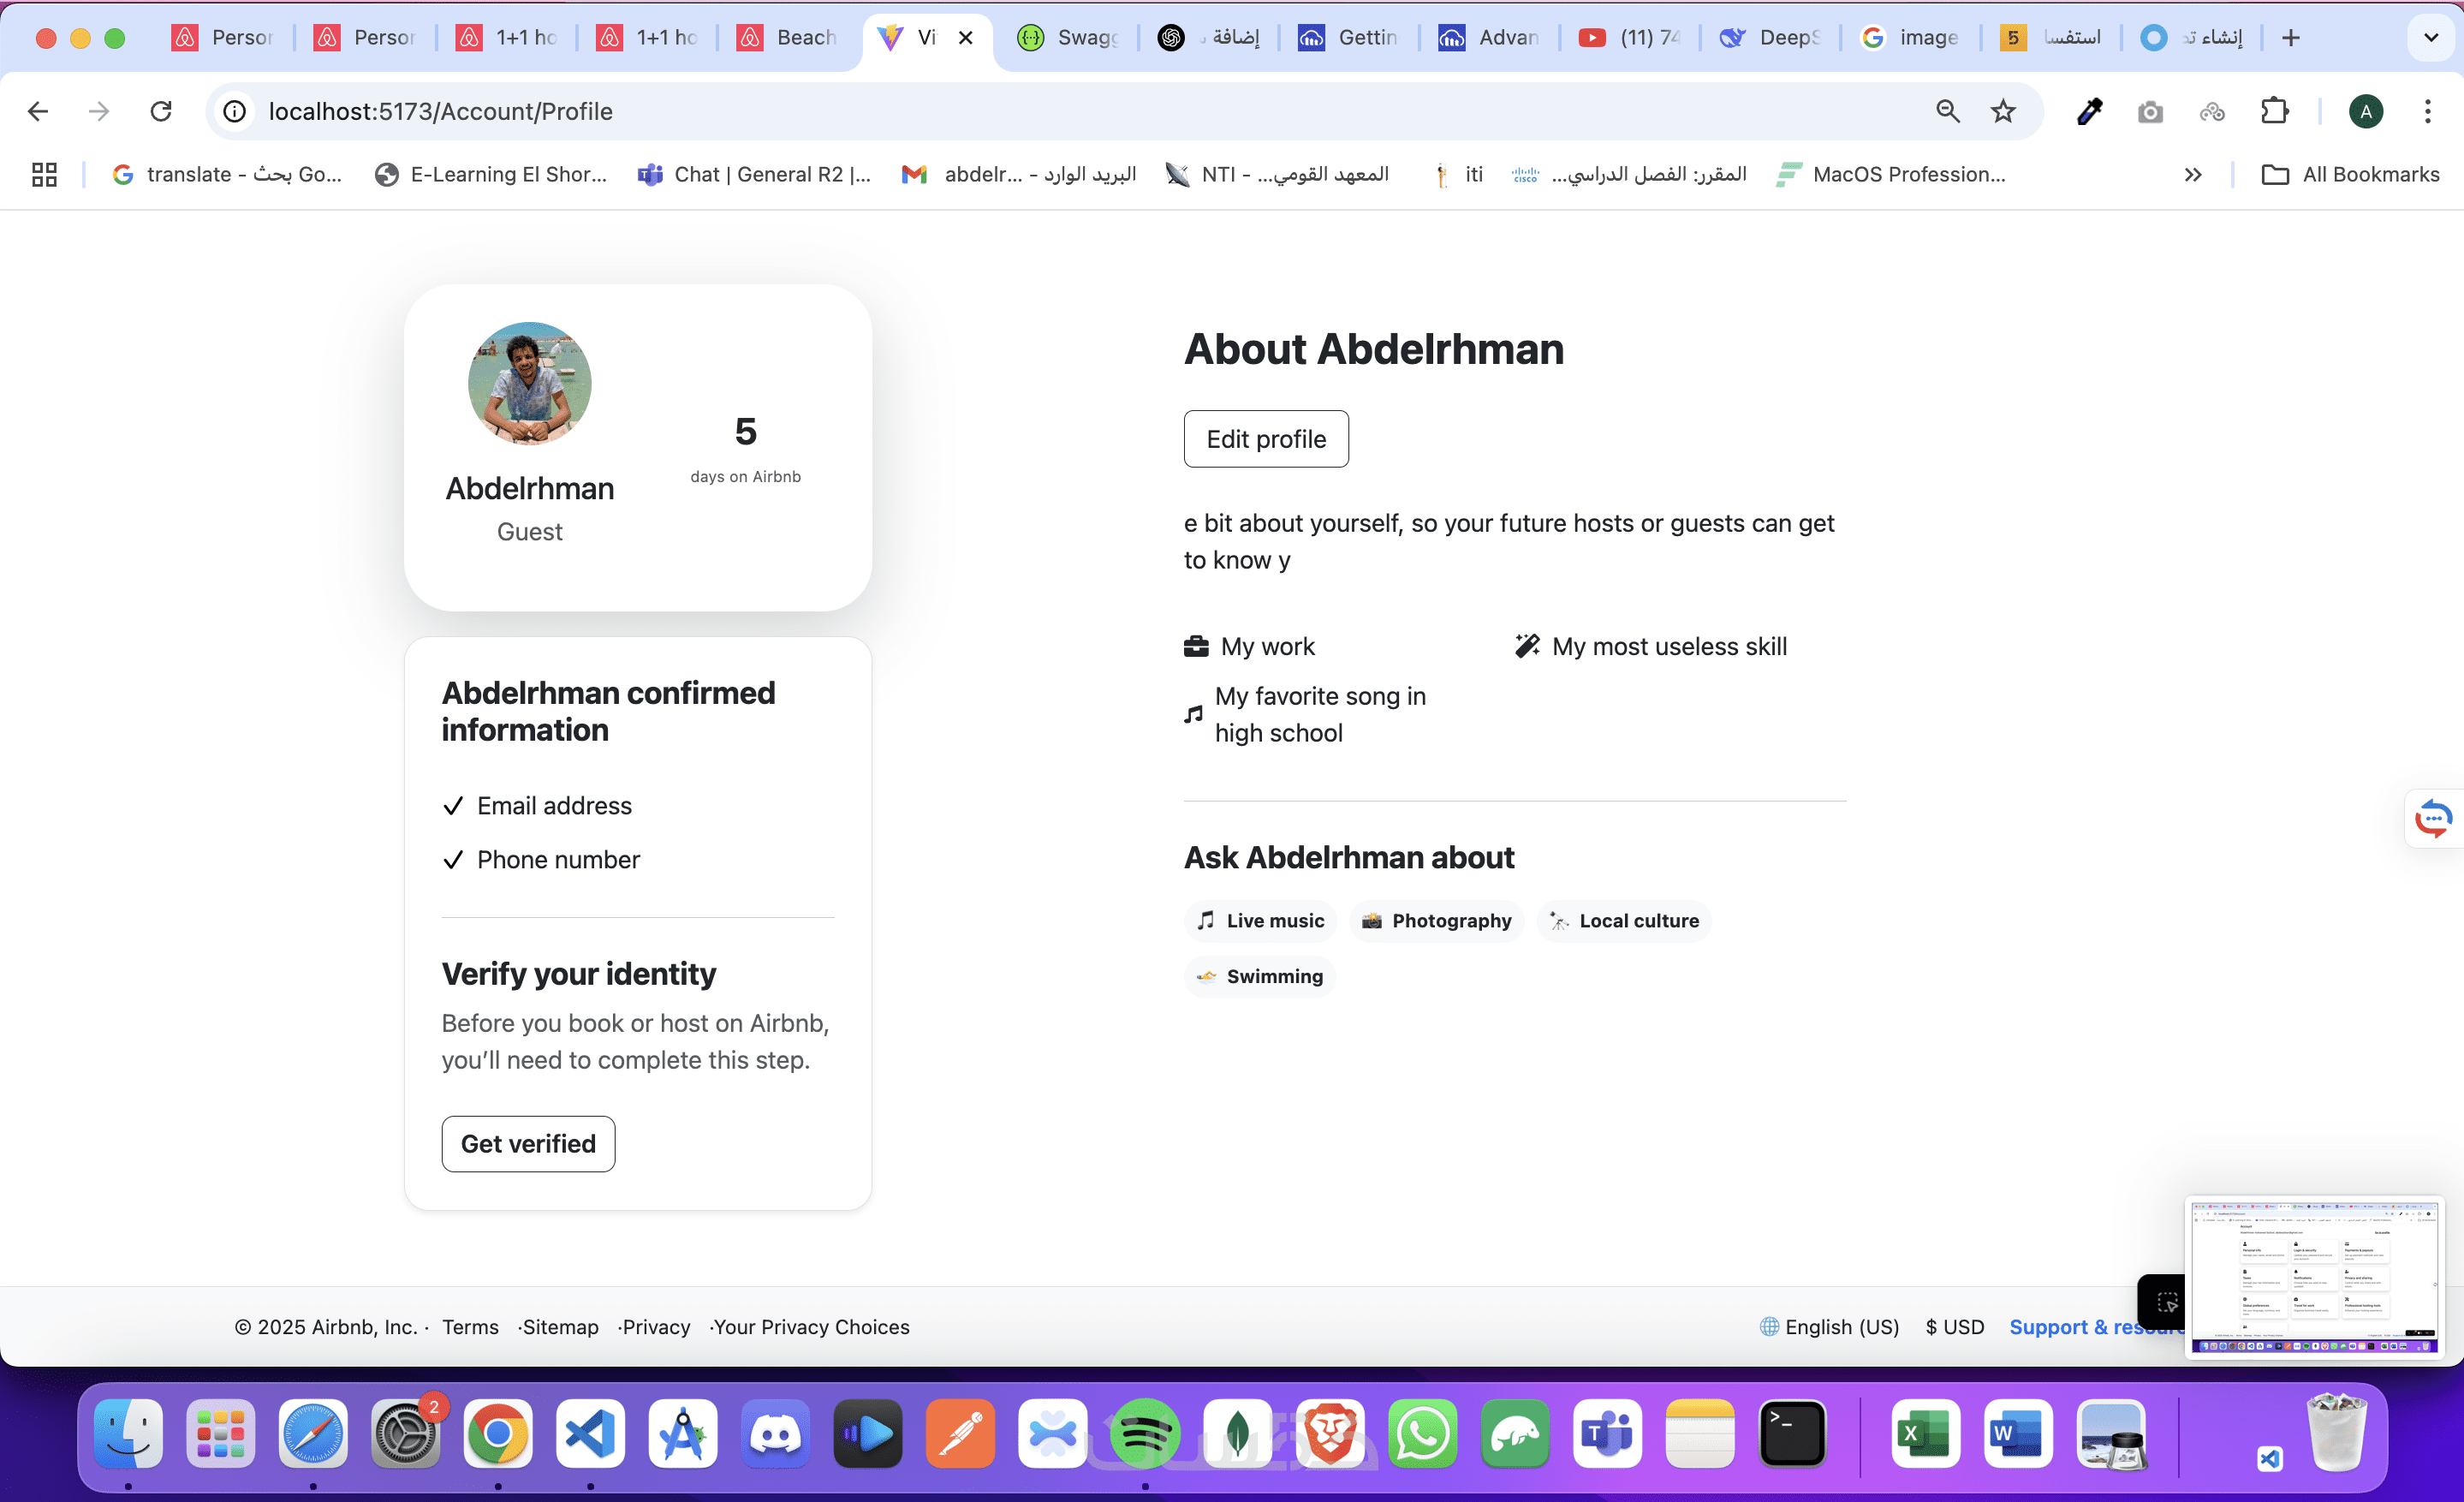Click the zoom magnifier icon in address bar

[x=1947, y=111]
